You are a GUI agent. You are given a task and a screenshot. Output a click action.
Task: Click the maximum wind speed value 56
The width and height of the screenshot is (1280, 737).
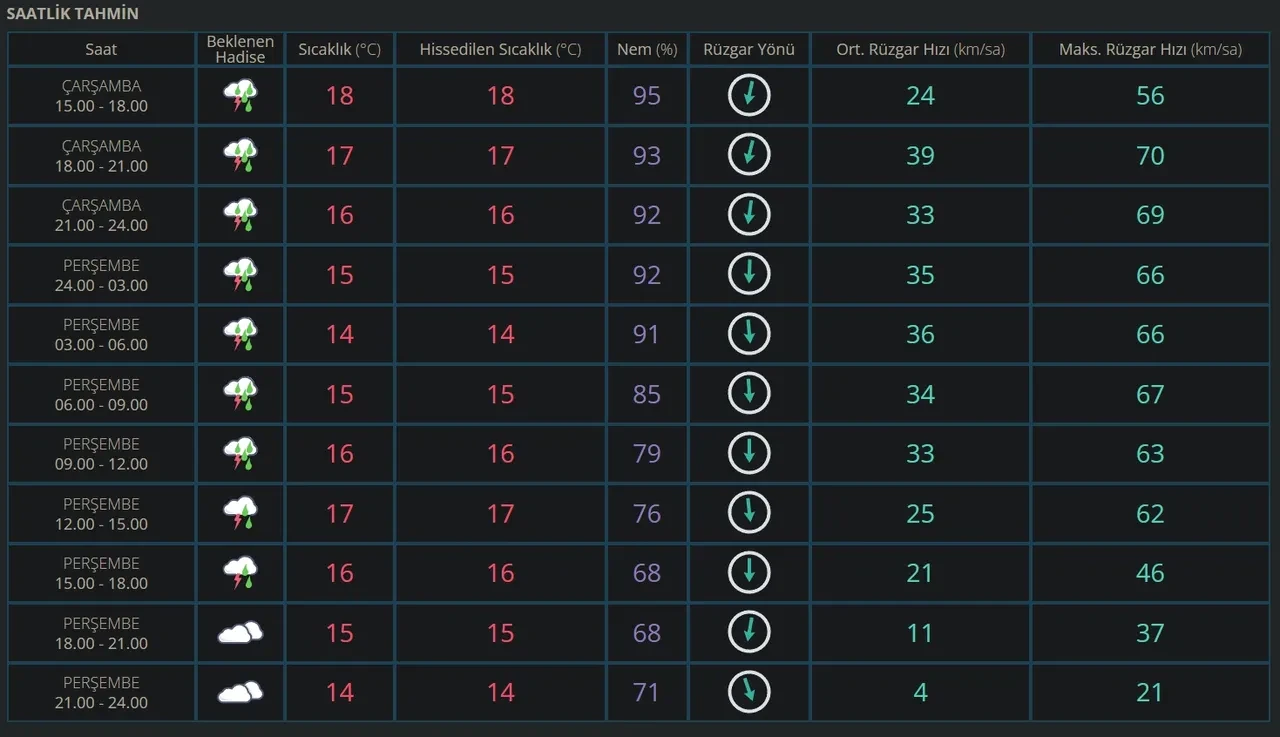(1150, 96)
